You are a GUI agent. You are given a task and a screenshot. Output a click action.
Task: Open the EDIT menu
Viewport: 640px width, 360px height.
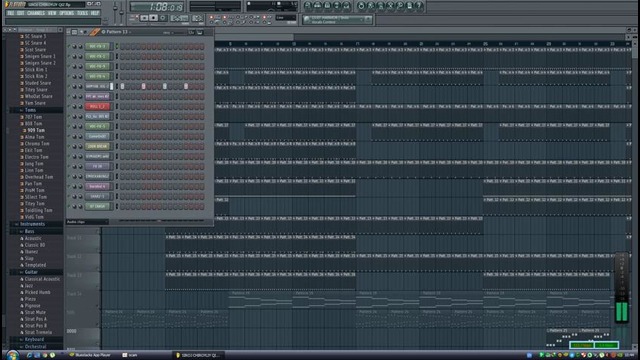coord(21,13)
